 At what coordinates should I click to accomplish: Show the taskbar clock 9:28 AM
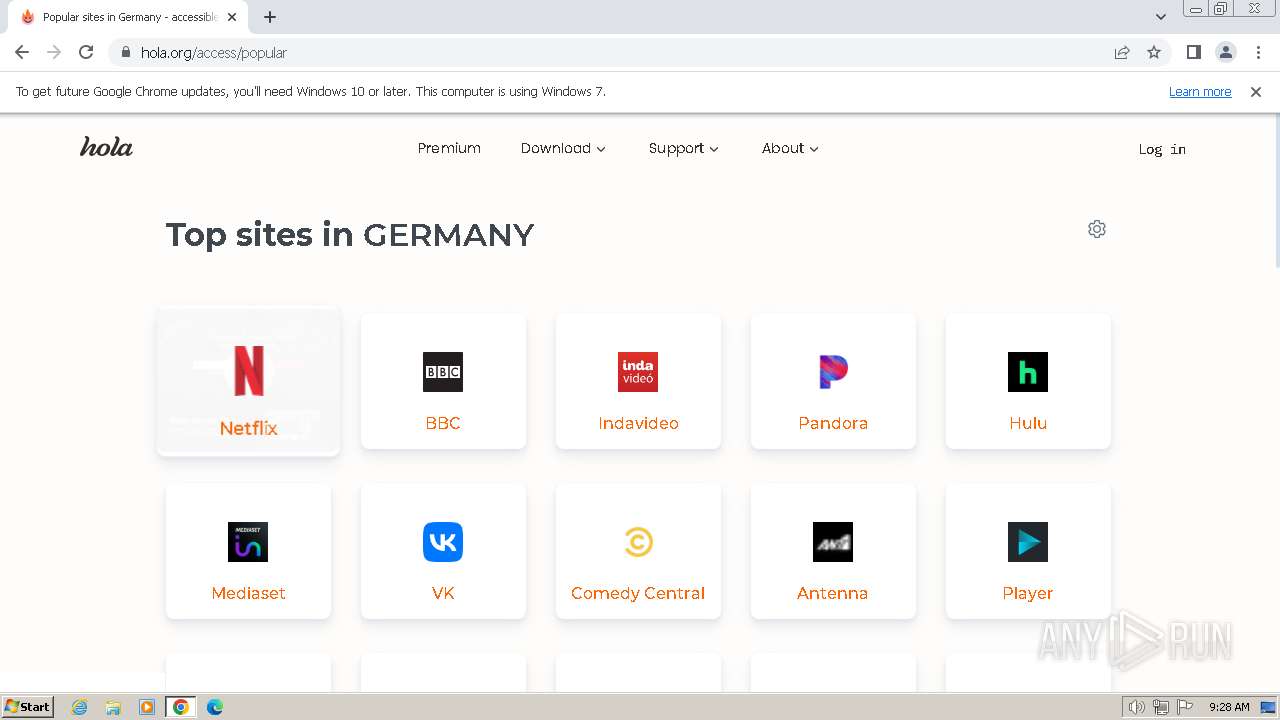[x=1229, y=707]
